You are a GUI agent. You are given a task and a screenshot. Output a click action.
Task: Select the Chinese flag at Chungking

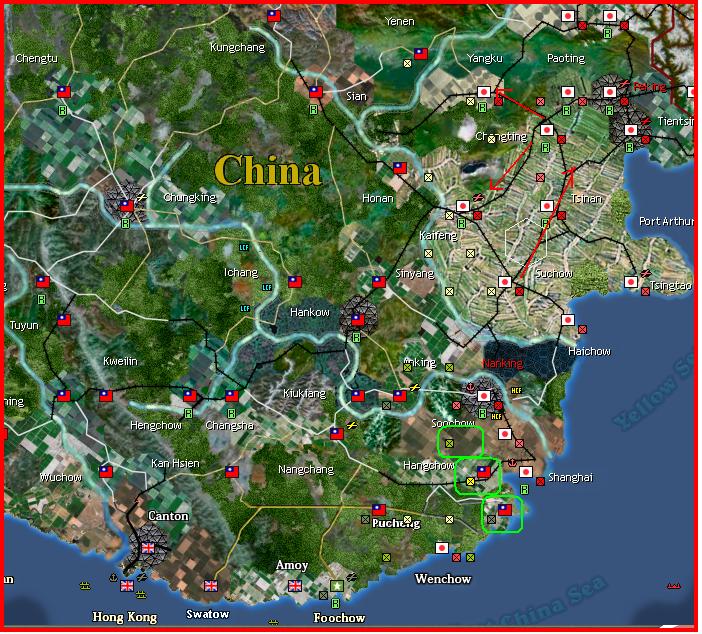pyautogui.click(x=127, y=206)
